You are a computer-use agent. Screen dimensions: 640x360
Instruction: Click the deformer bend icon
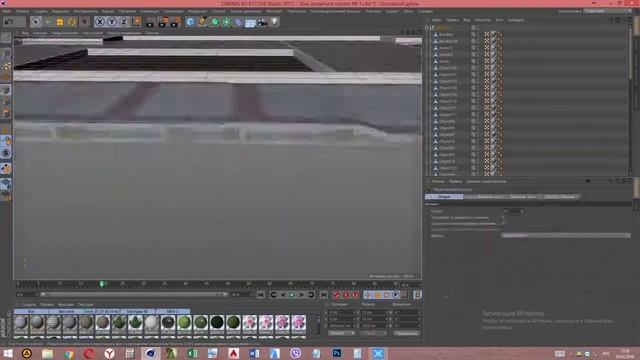tap(238, 22)
